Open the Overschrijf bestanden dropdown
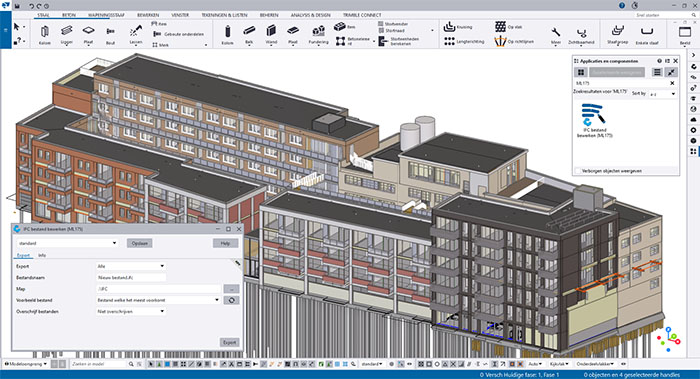This screenshot has width=700, height=379. pyautogui.click(x=131, y=311)
